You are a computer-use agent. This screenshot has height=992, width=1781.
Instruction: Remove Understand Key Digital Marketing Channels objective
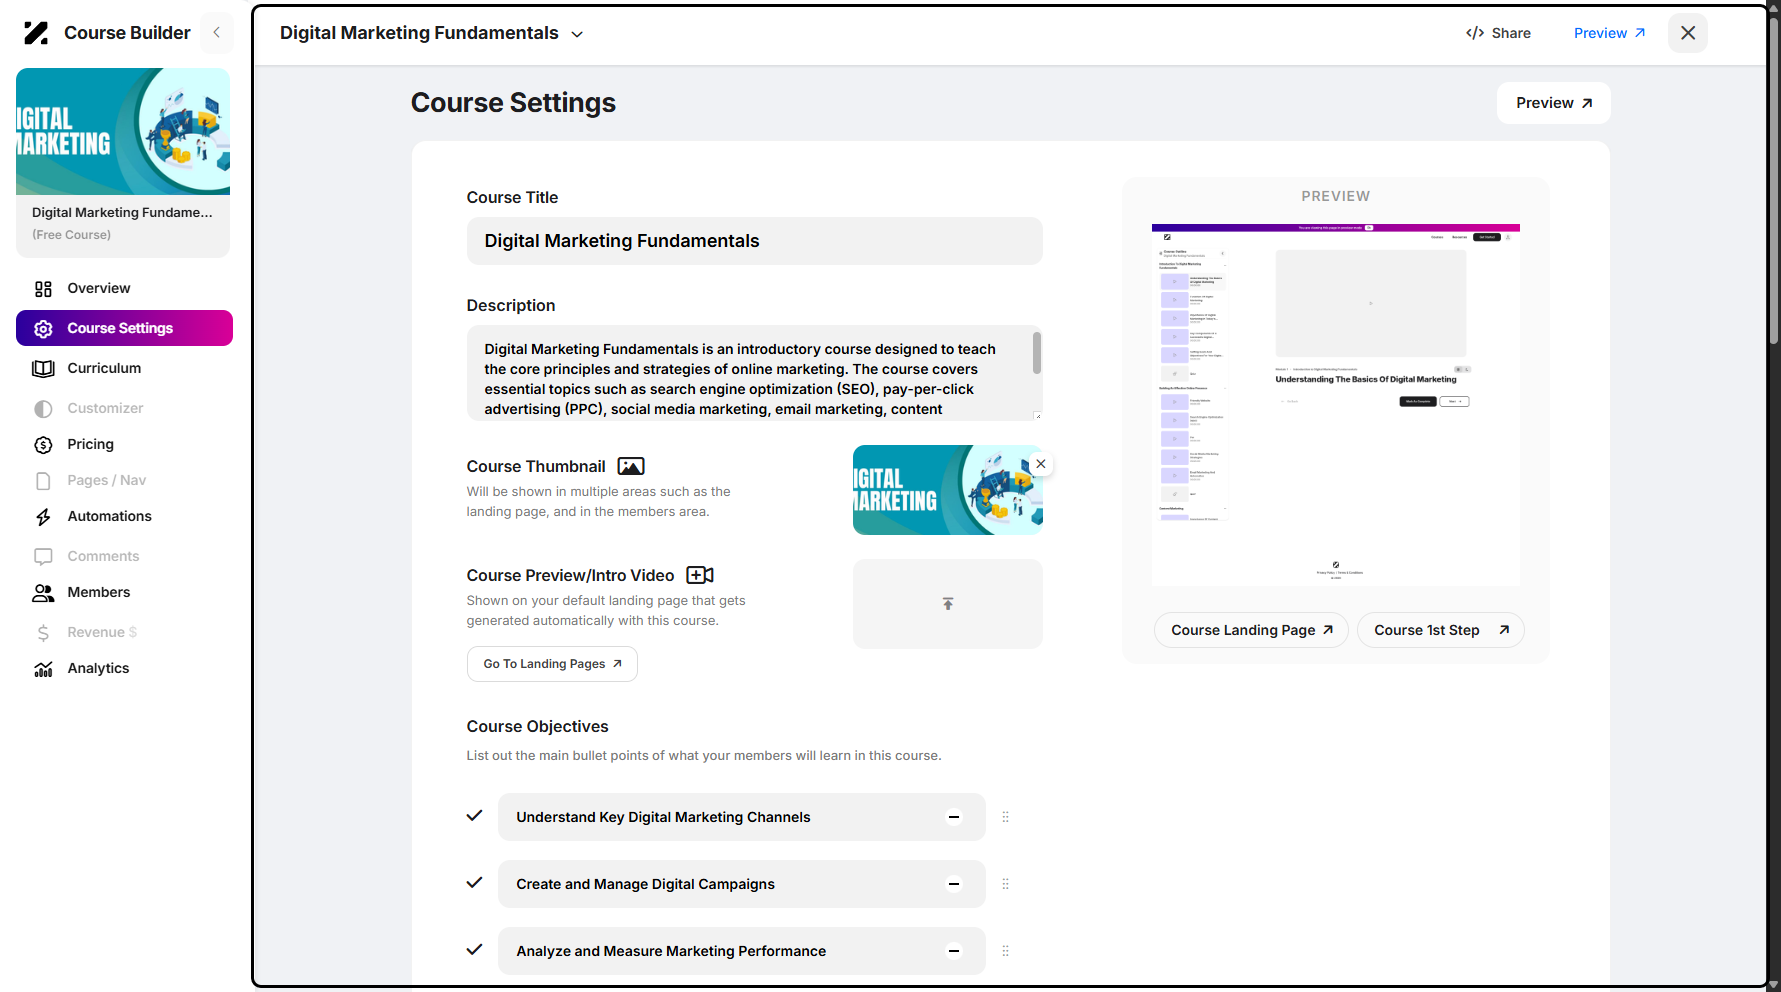954,817
